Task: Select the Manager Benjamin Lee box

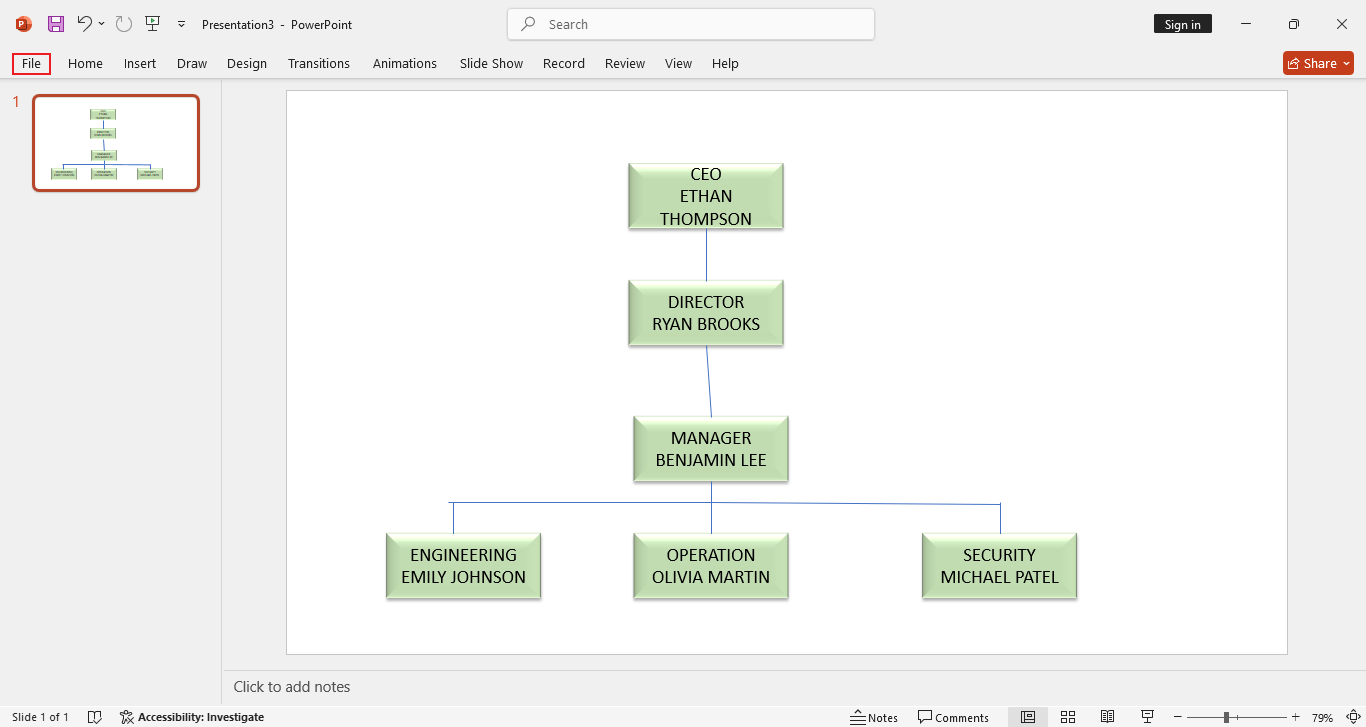Action: 711,449
